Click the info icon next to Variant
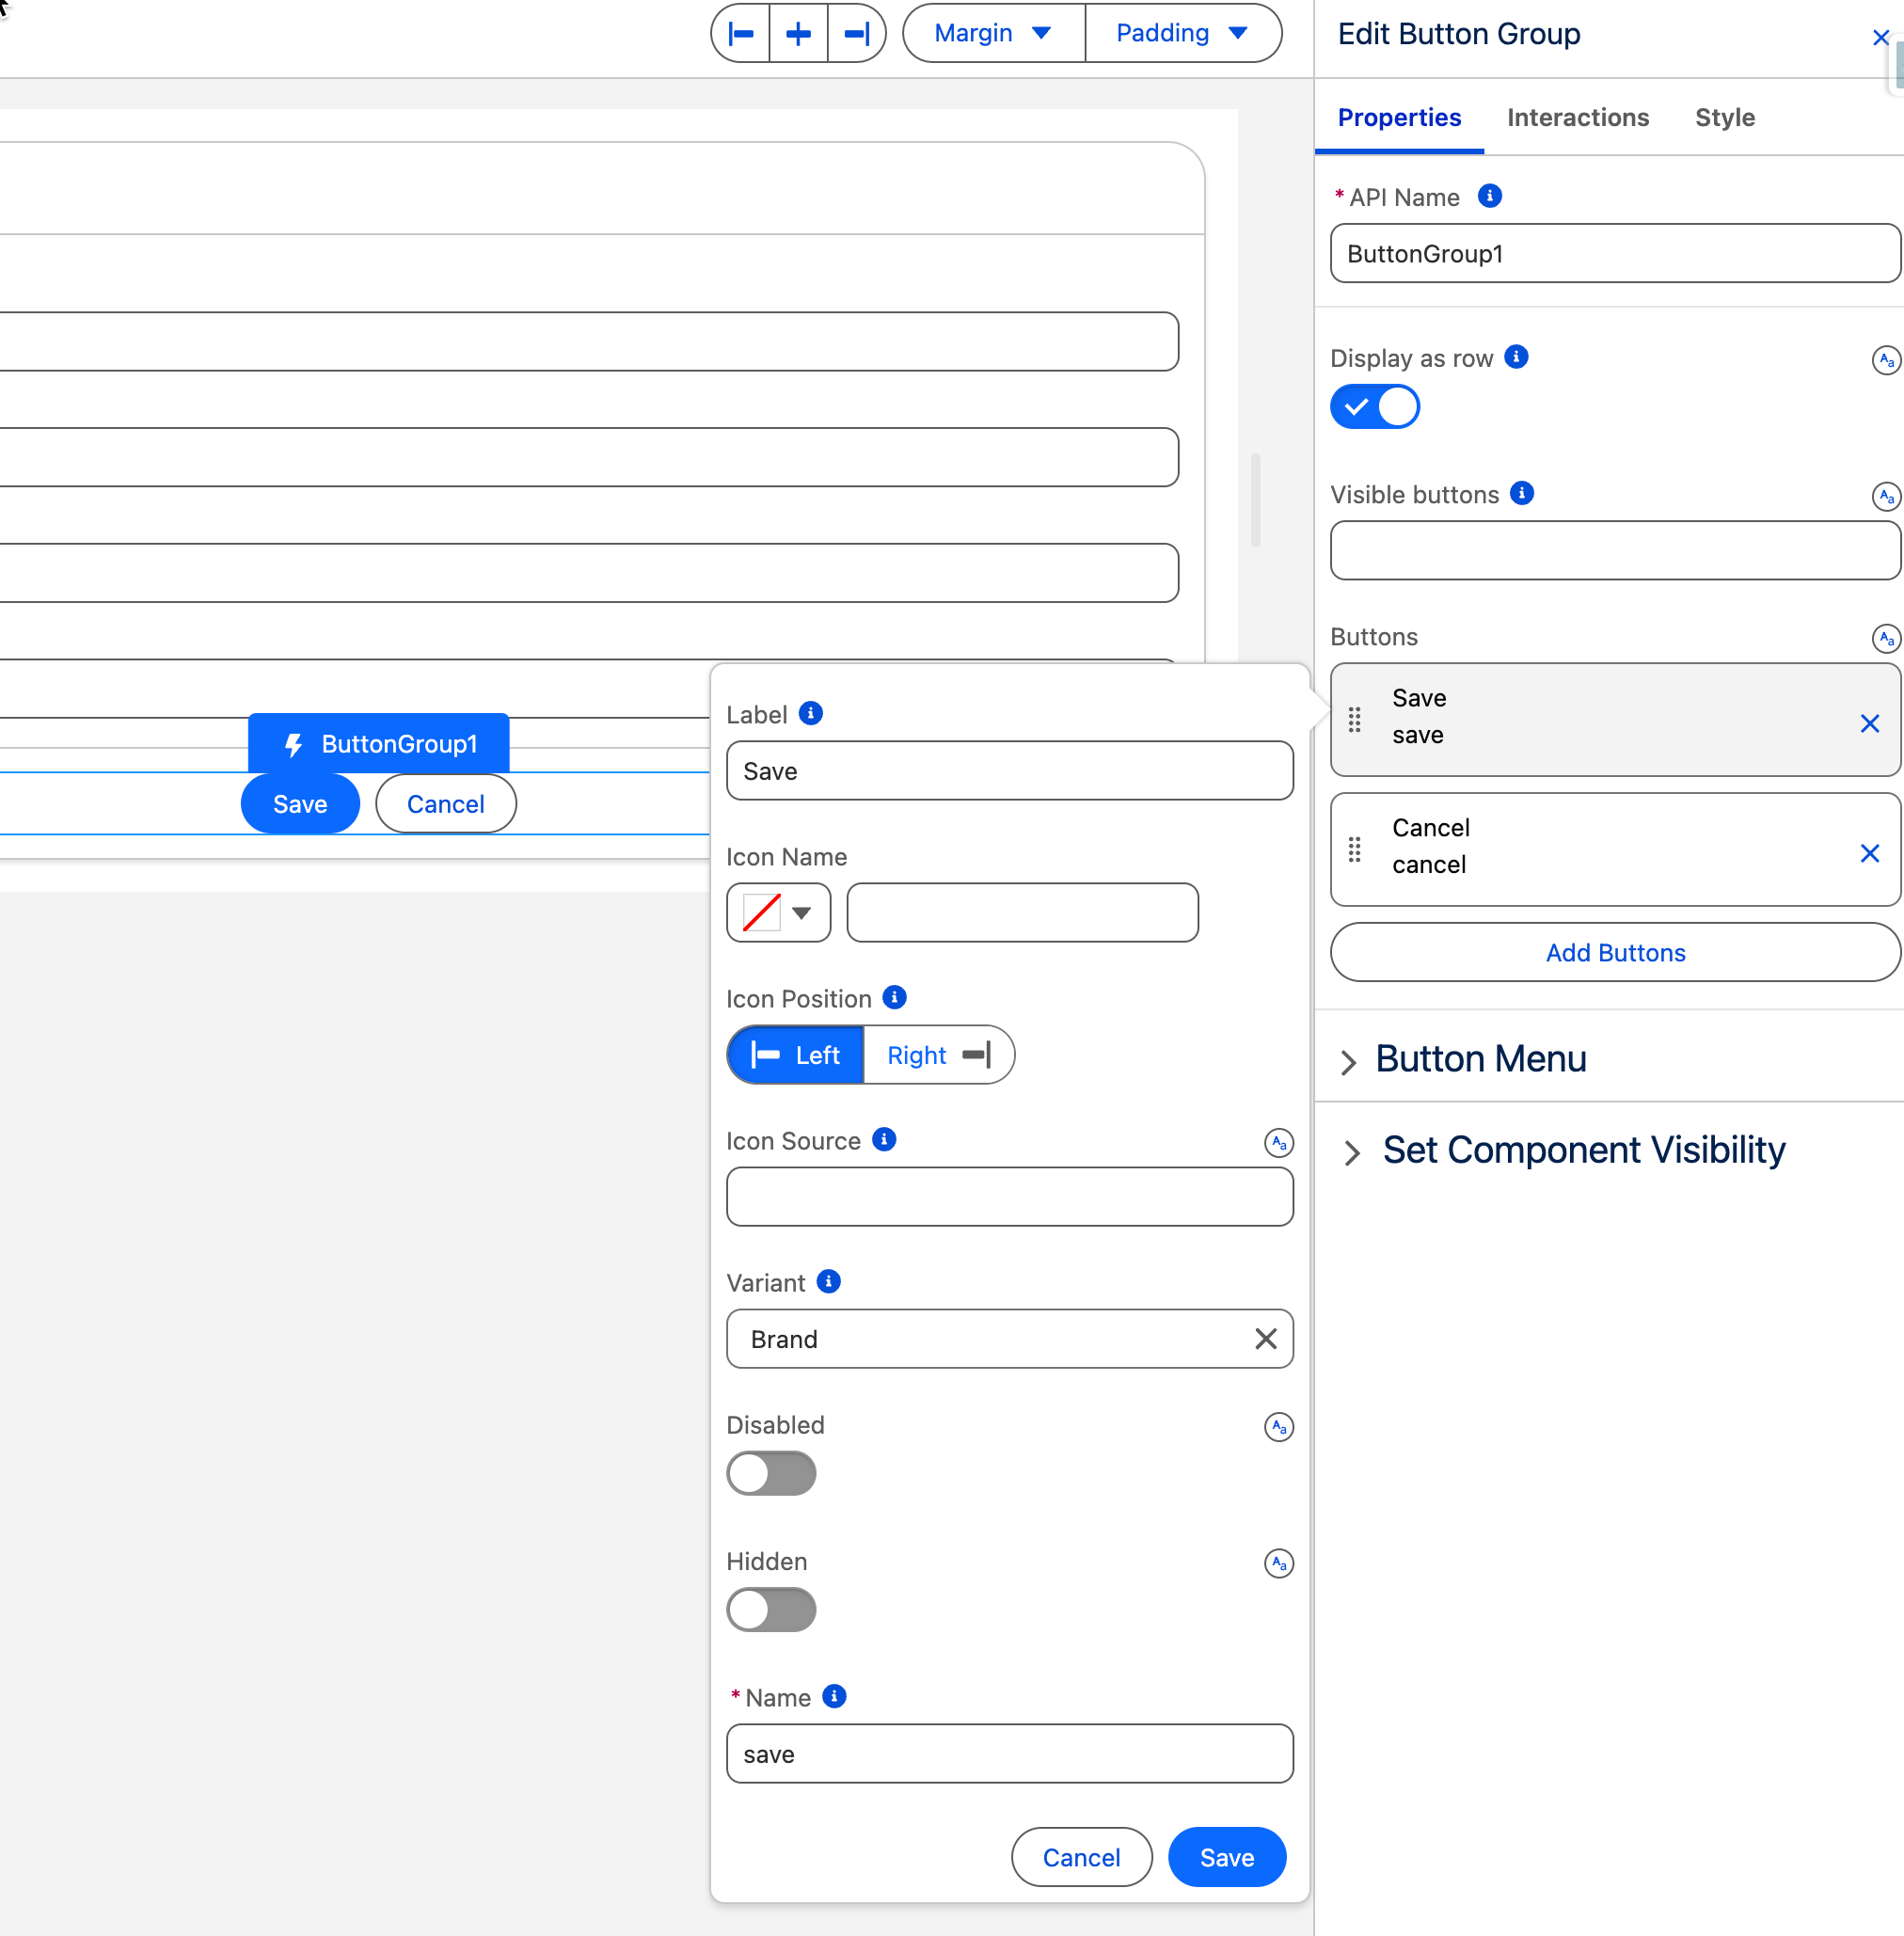 pos(828,1282)
